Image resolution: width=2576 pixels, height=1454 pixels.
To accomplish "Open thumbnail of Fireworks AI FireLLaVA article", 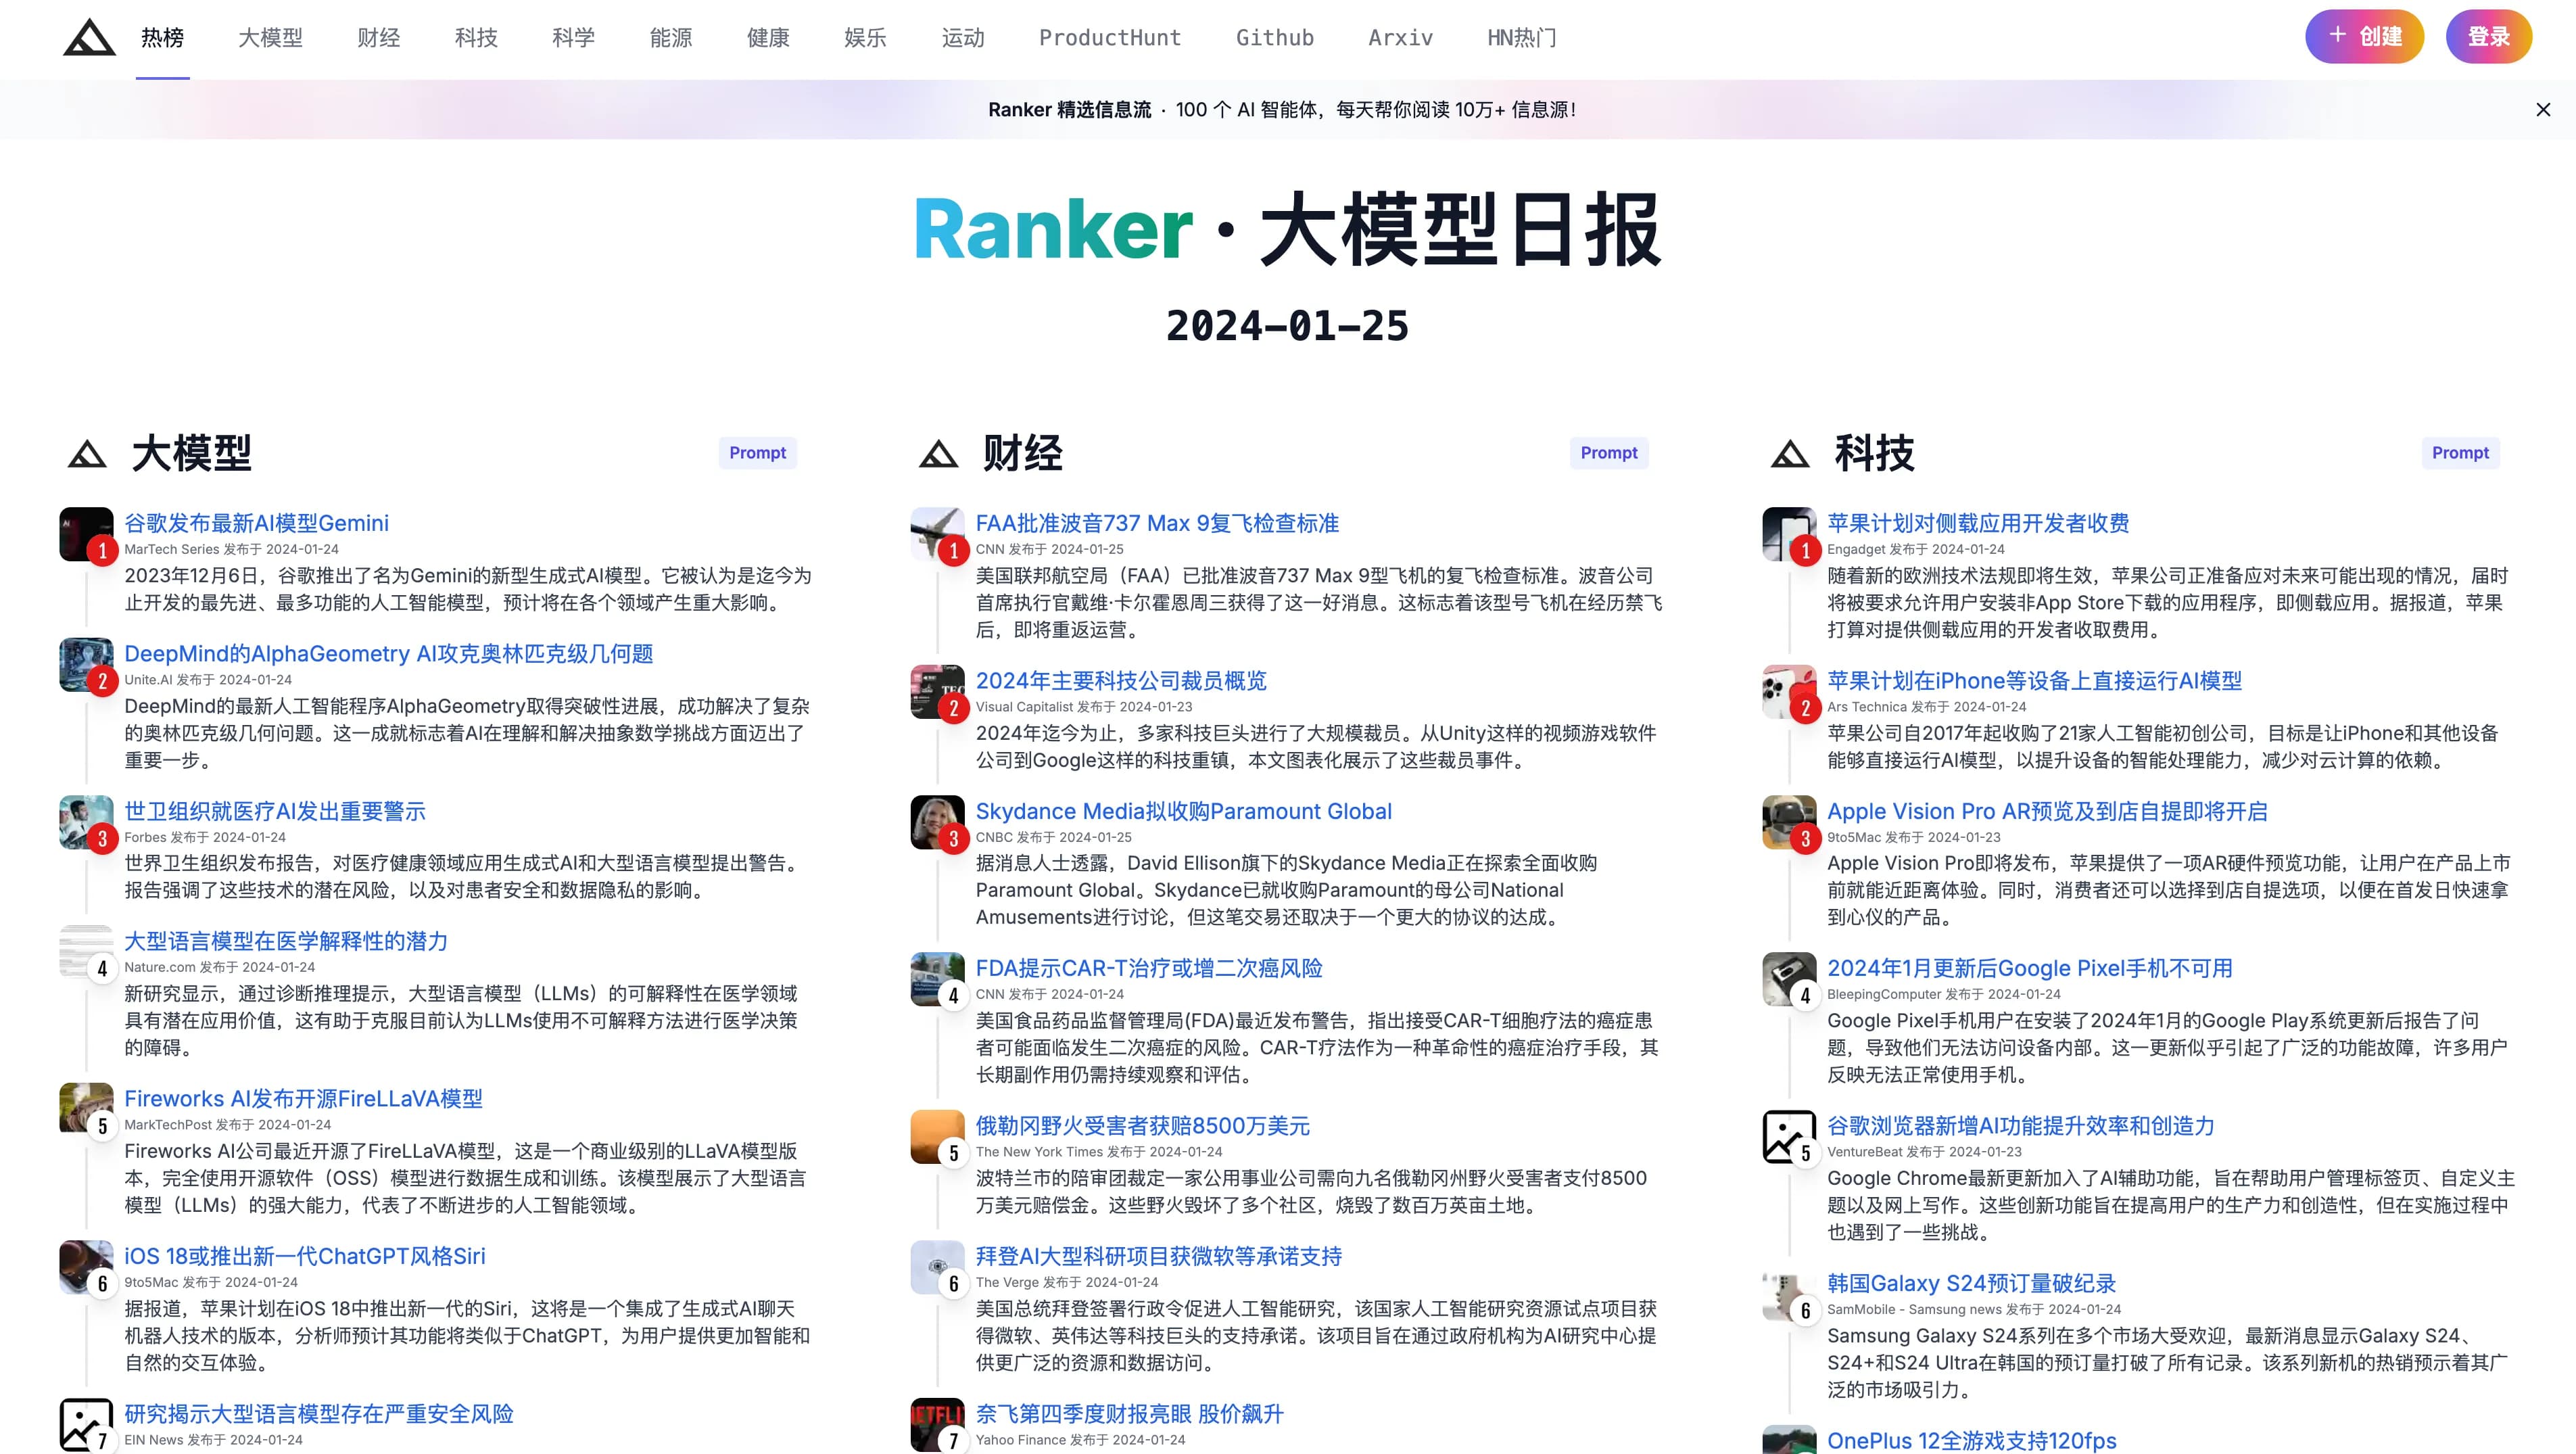I will [86, 1110].
